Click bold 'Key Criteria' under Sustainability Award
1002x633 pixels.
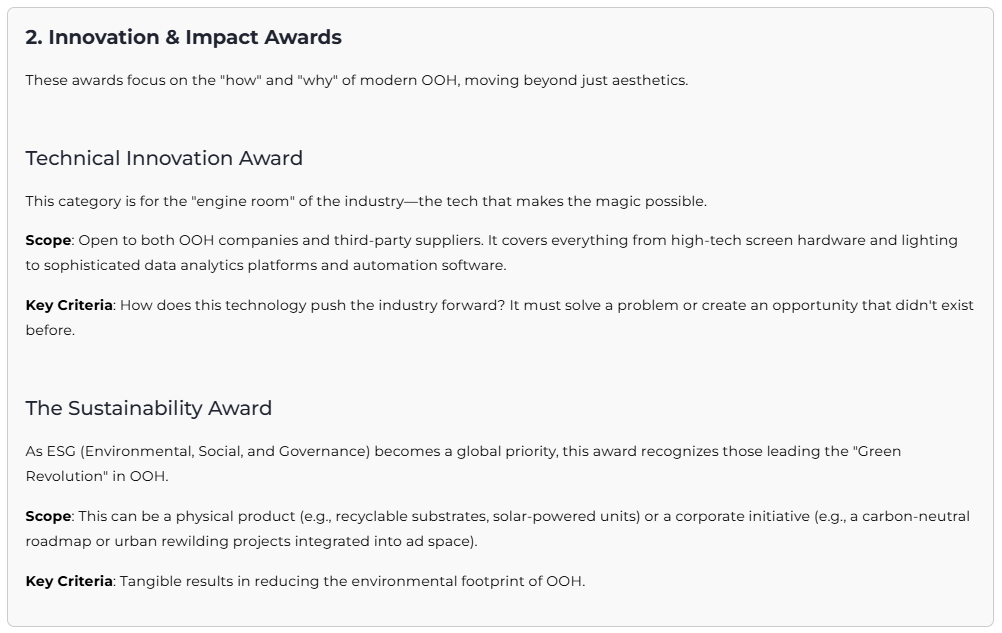tap(69, 581)
